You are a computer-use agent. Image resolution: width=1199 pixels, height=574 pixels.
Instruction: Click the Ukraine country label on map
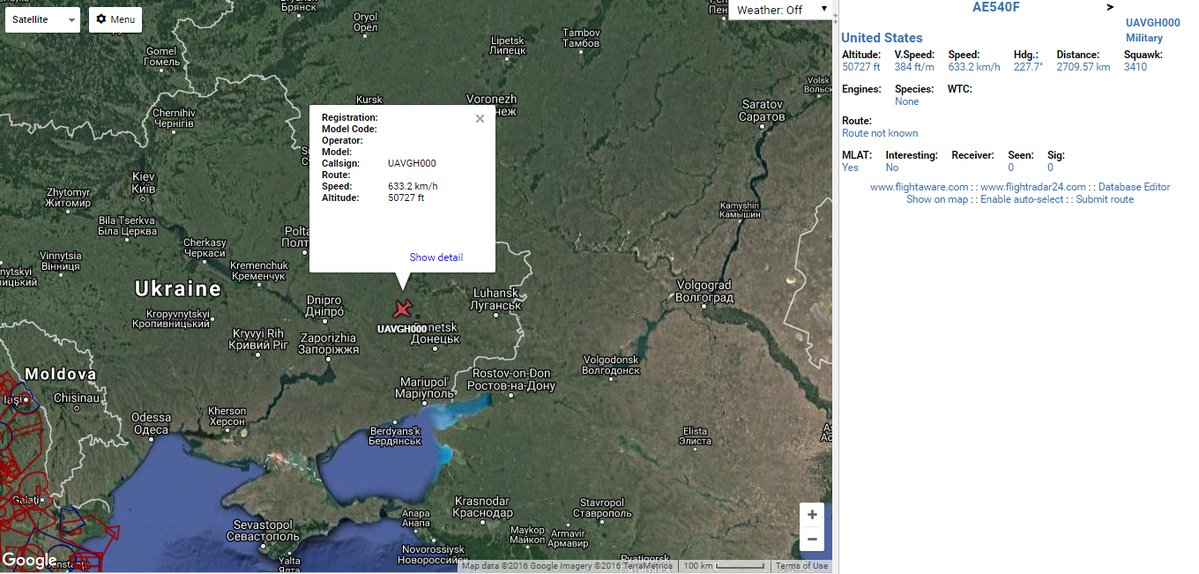point(178,288)
